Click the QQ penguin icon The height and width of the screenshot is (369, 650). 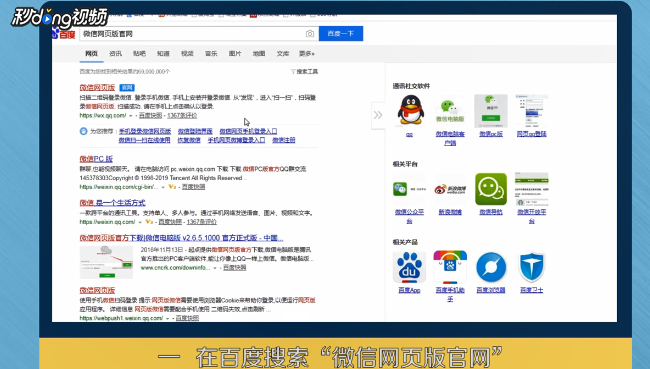point(410,110)
